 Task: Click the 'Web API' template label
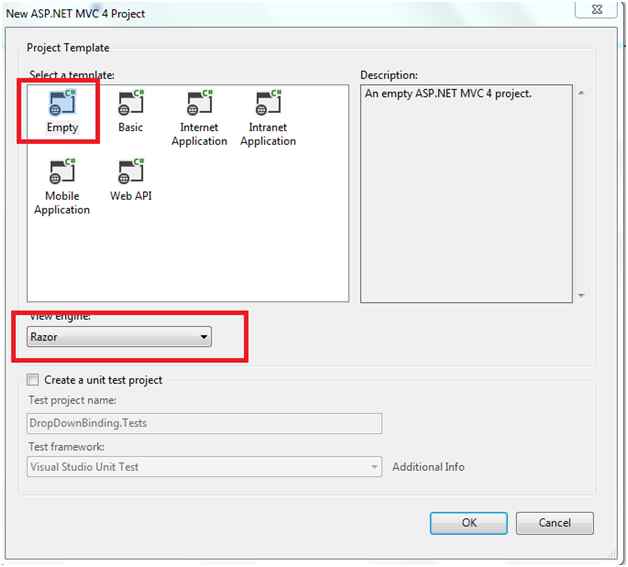click(131, 196)
